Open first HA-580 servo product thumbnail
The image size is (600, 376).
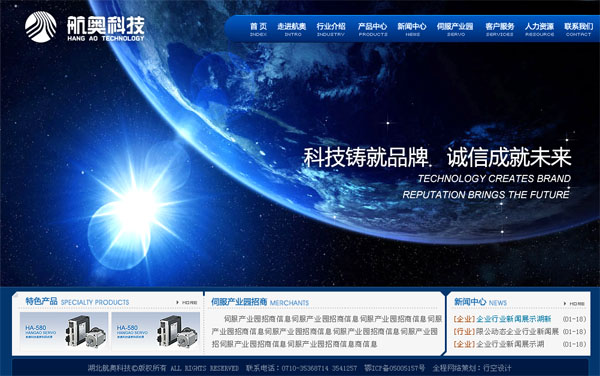[64, 331]
